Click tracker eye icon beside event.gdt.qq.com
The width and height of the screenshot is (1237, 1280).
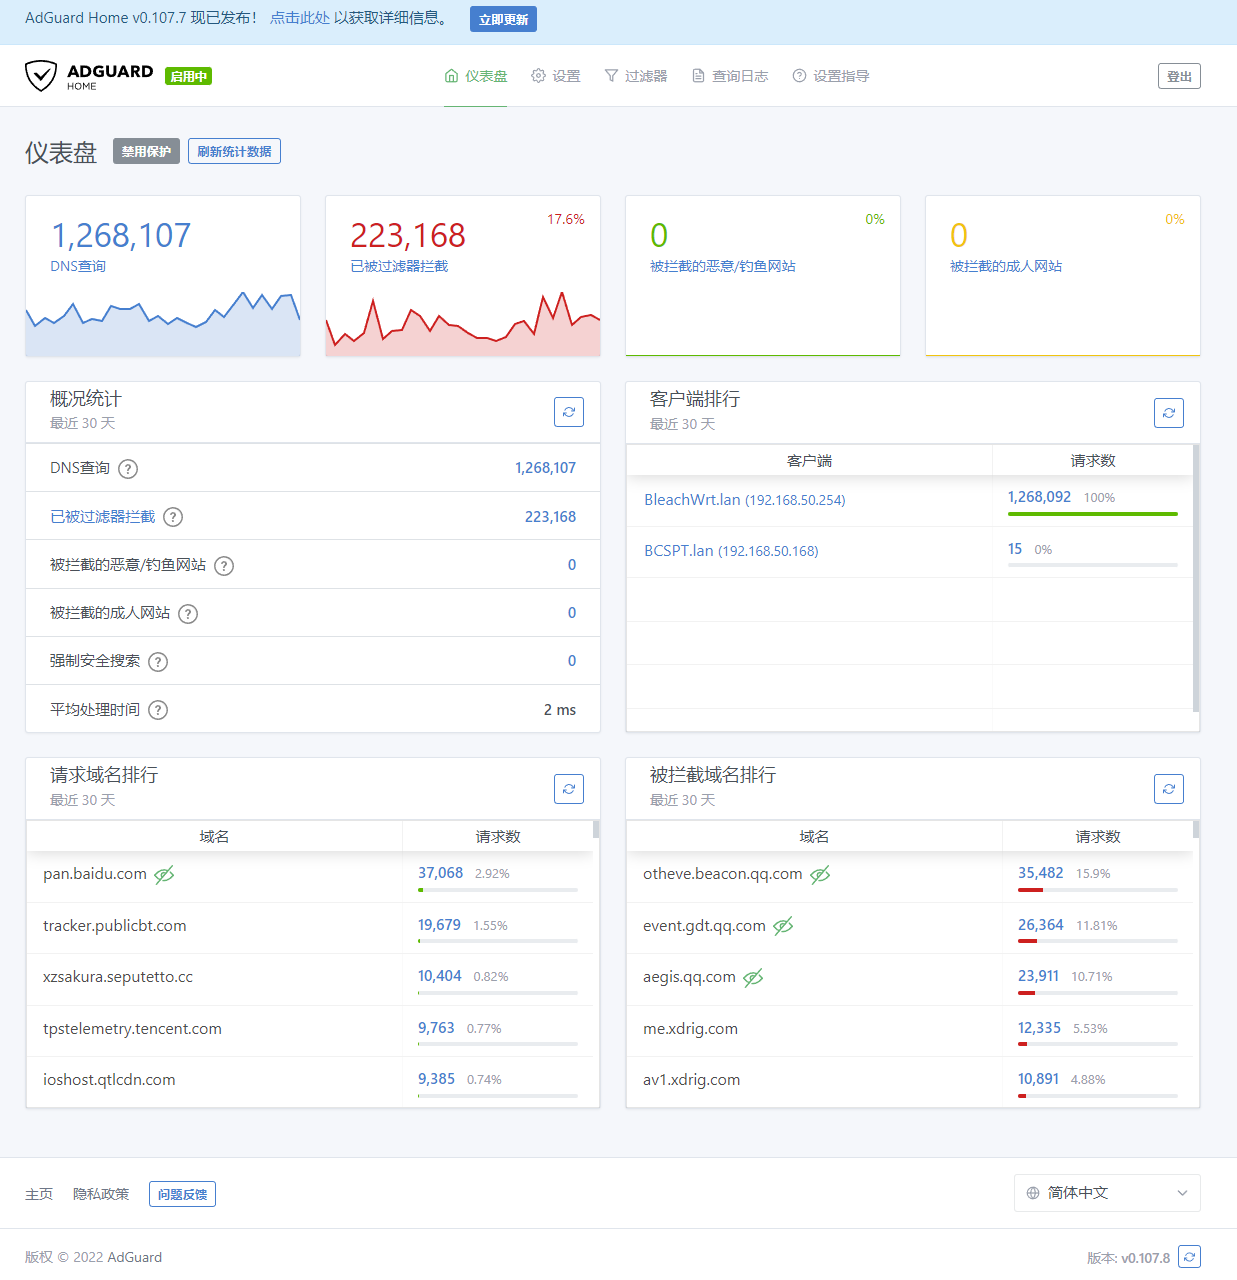[783, 926]
